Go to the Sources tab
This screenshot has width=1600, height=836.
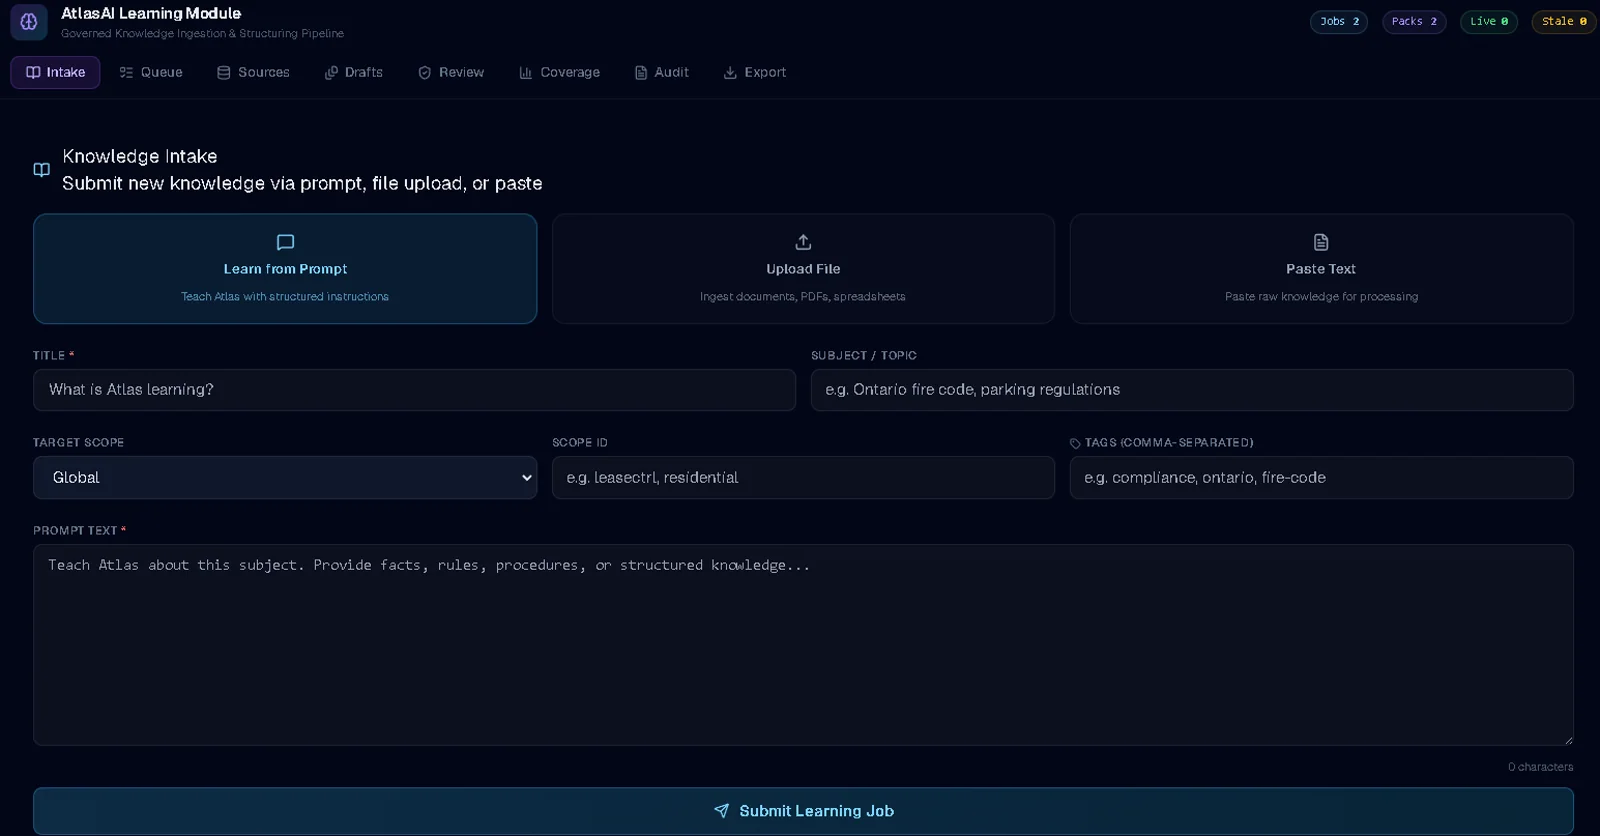[253, 72]
